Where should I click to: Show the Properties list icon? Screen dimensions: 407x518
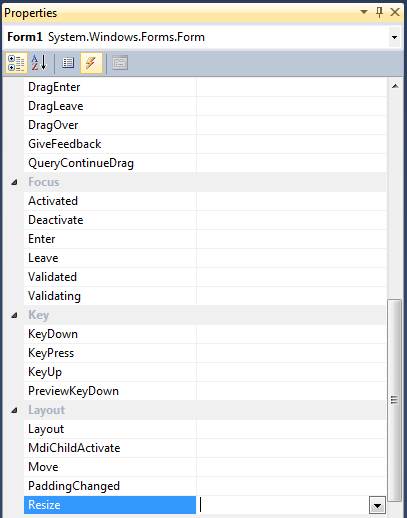[x=68, y=63]
